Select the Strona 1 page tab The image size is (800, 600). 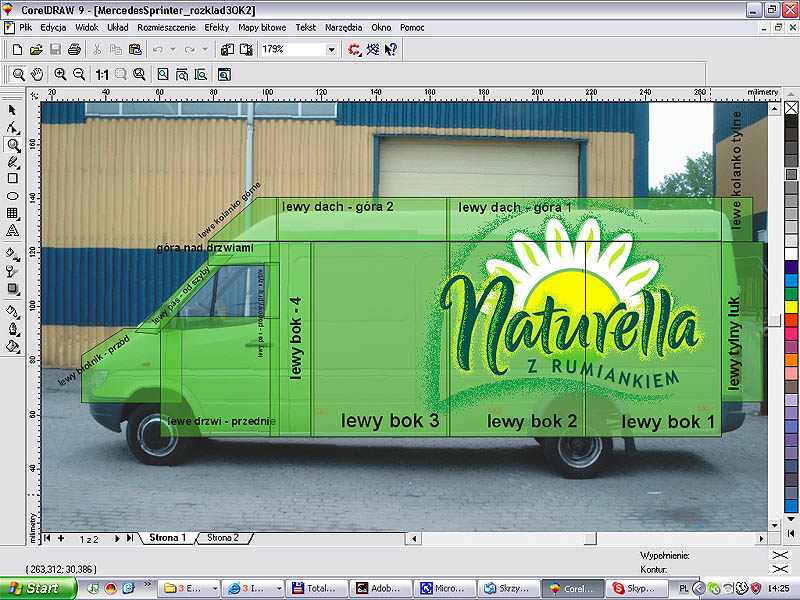pyautogui.click(x=167, y=538)
